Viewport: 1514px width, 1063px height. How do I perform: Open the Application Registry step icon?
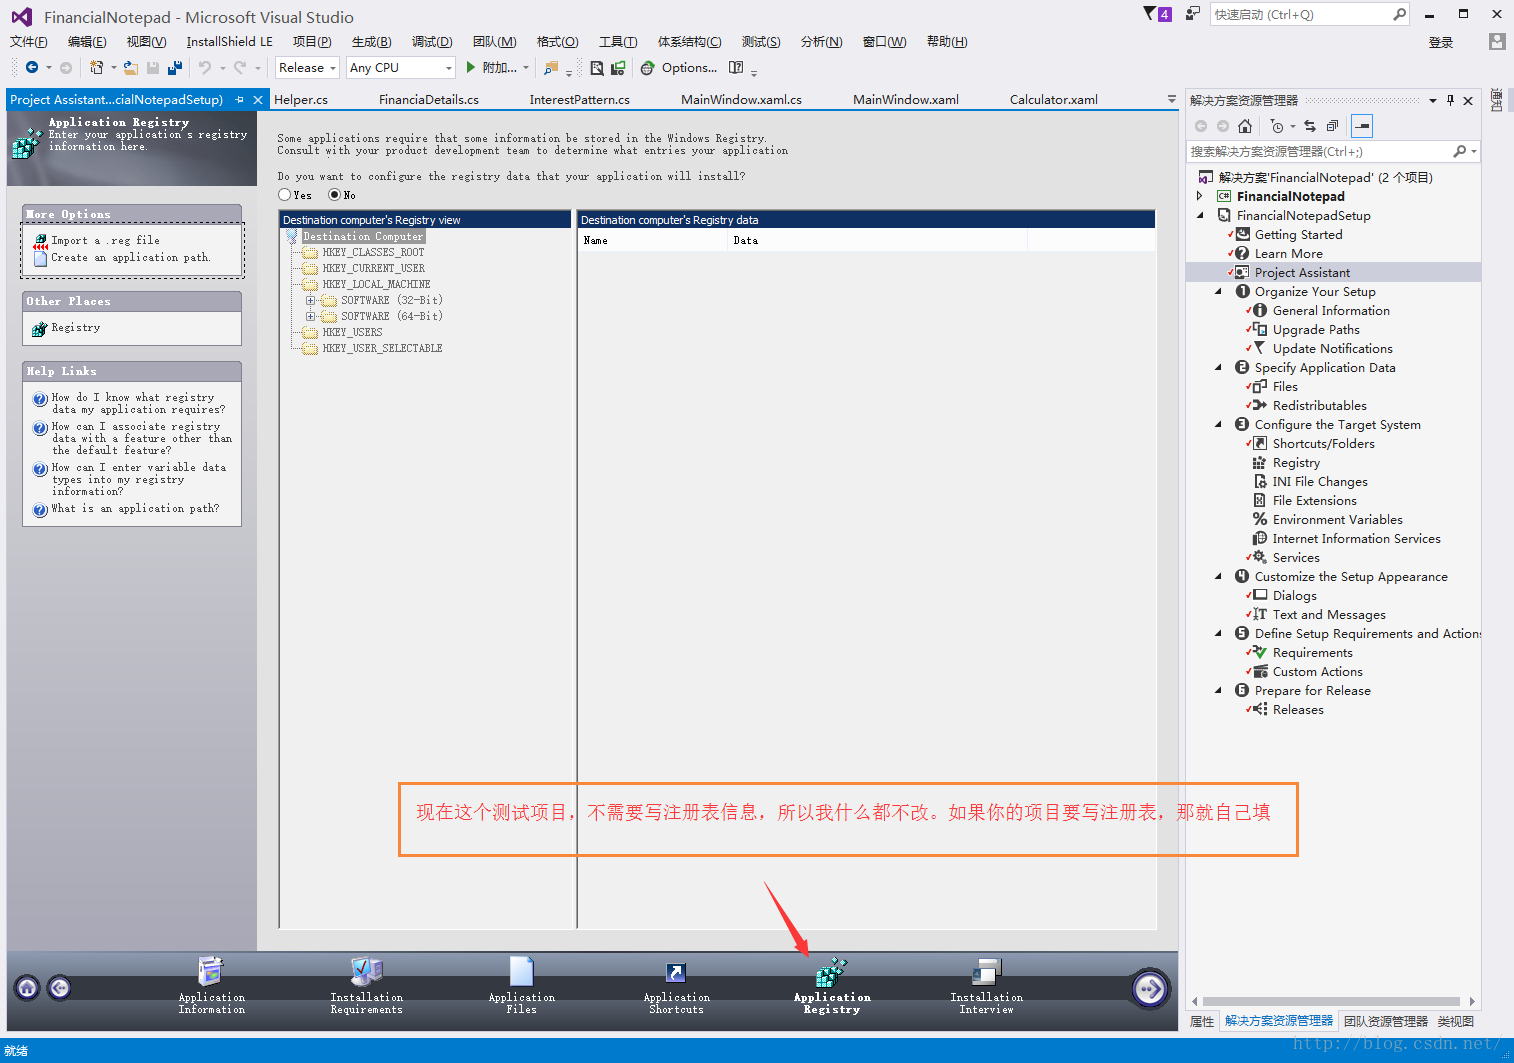point(831,972)
